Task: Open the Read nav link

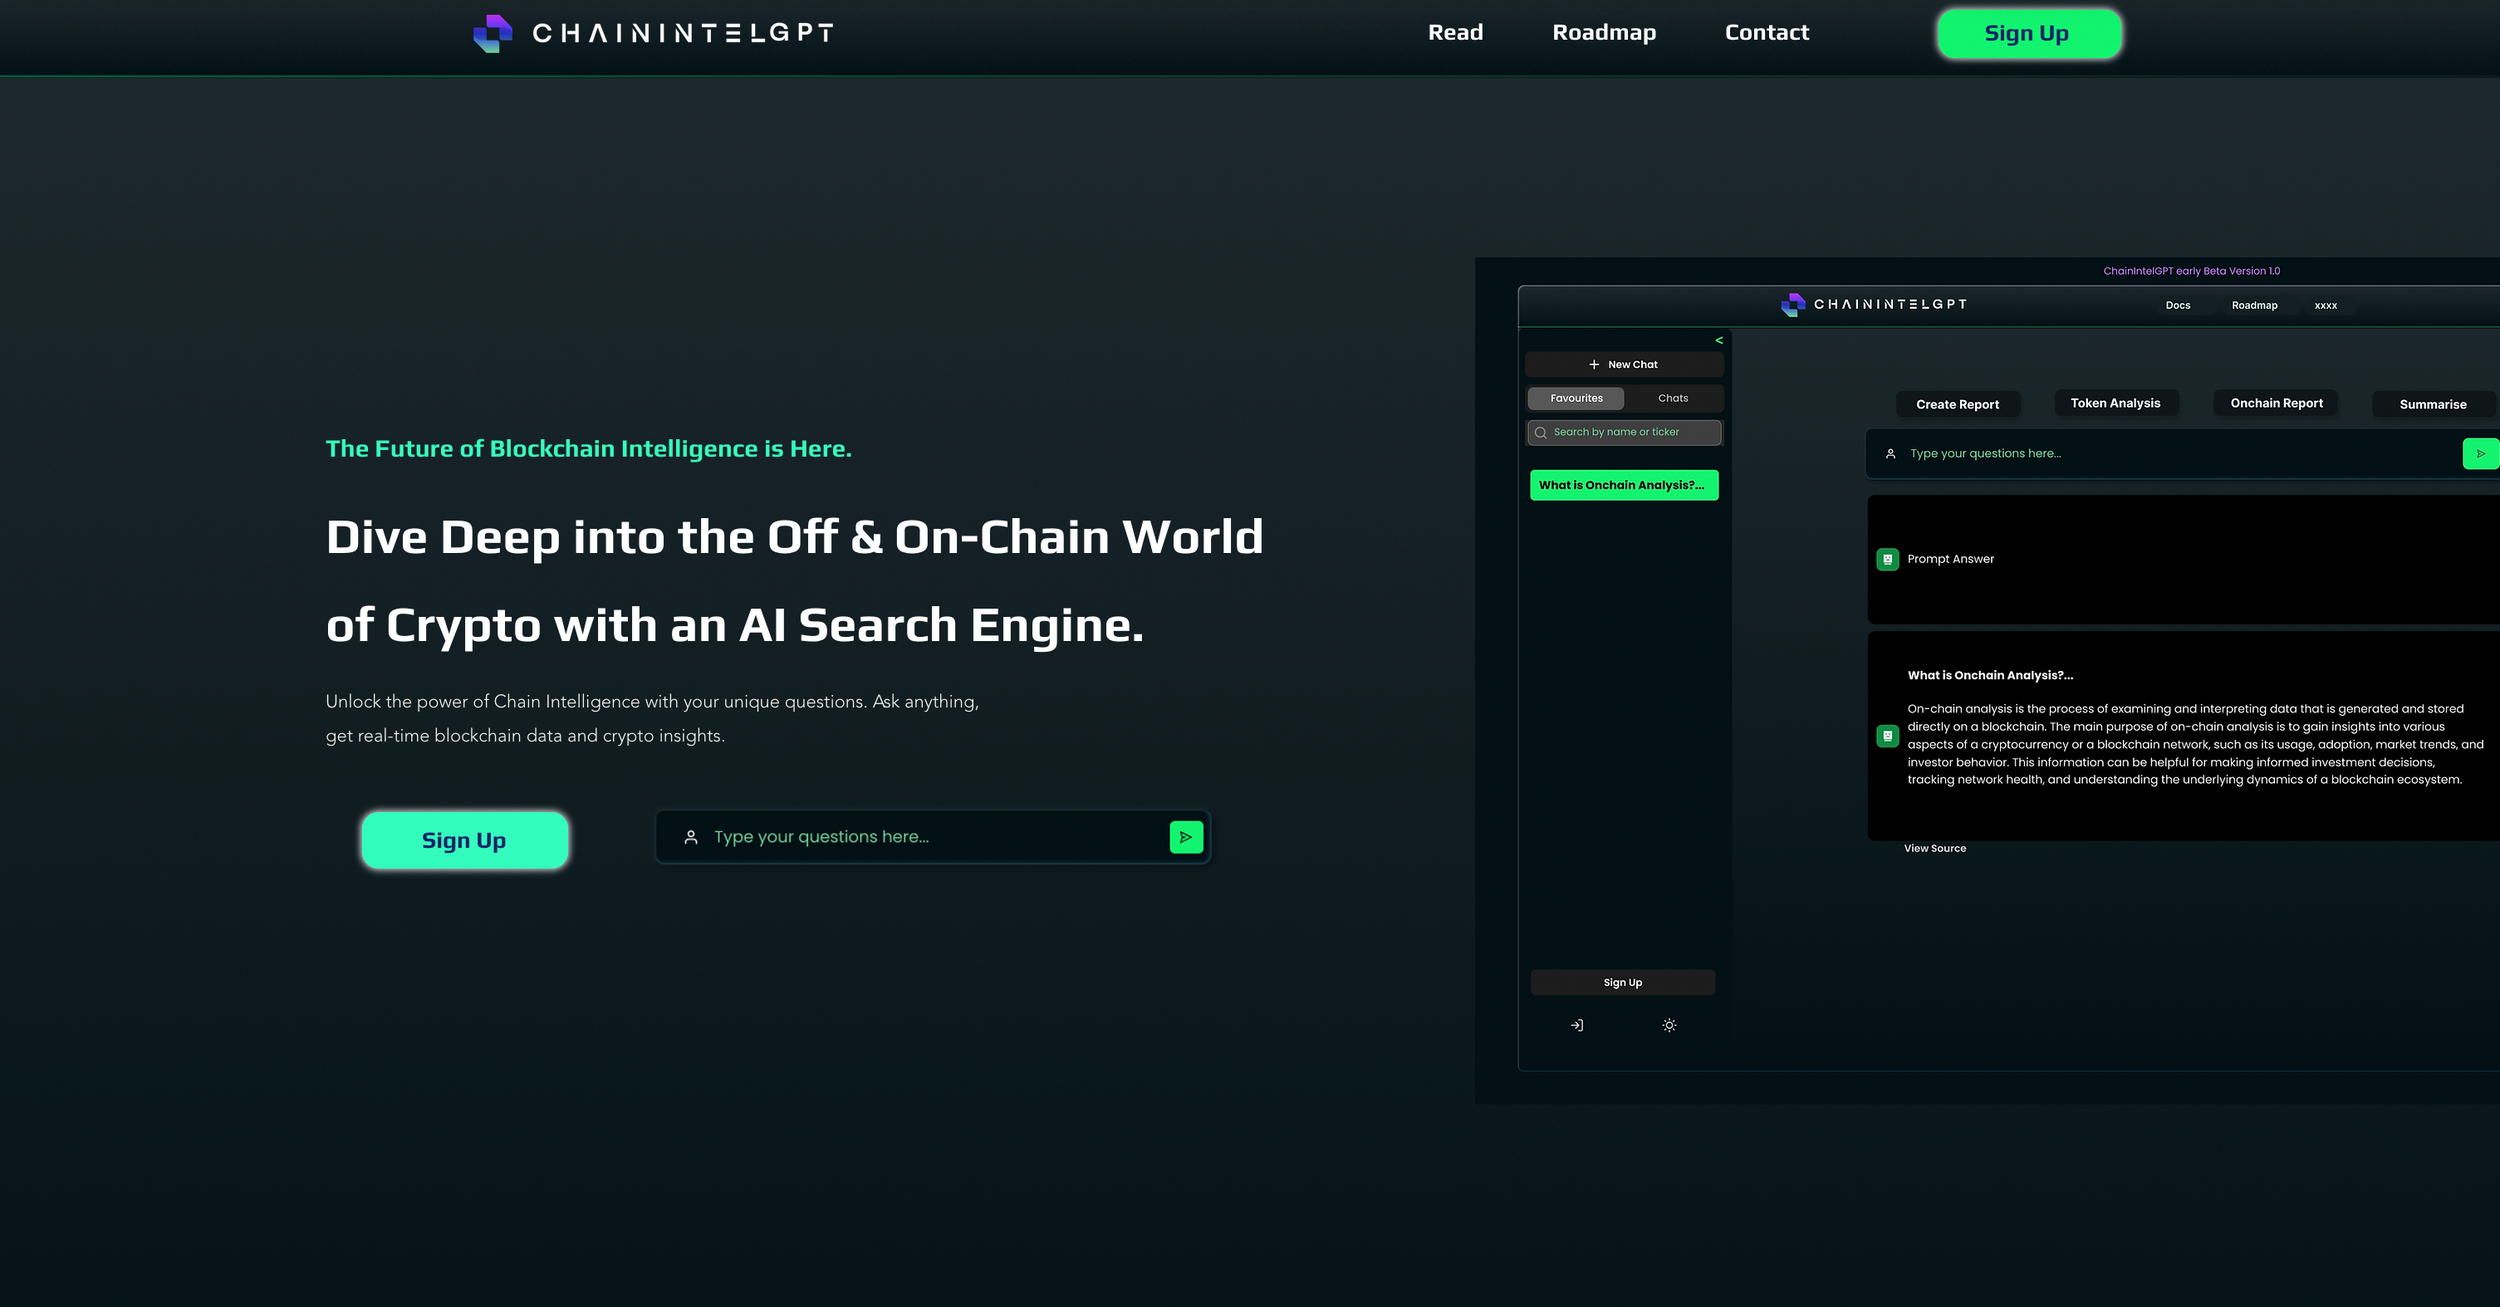Action: tap(1455, 33)
